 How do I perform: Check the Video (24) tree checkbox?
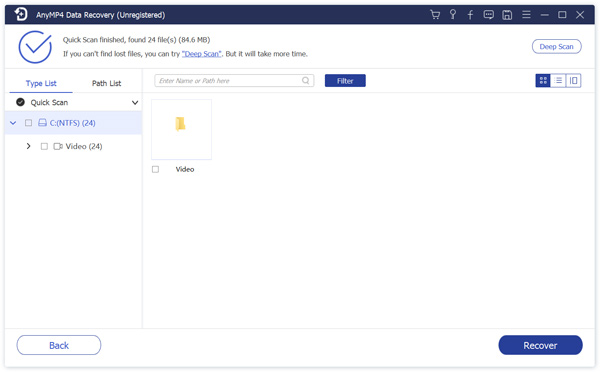click(44, 147)
